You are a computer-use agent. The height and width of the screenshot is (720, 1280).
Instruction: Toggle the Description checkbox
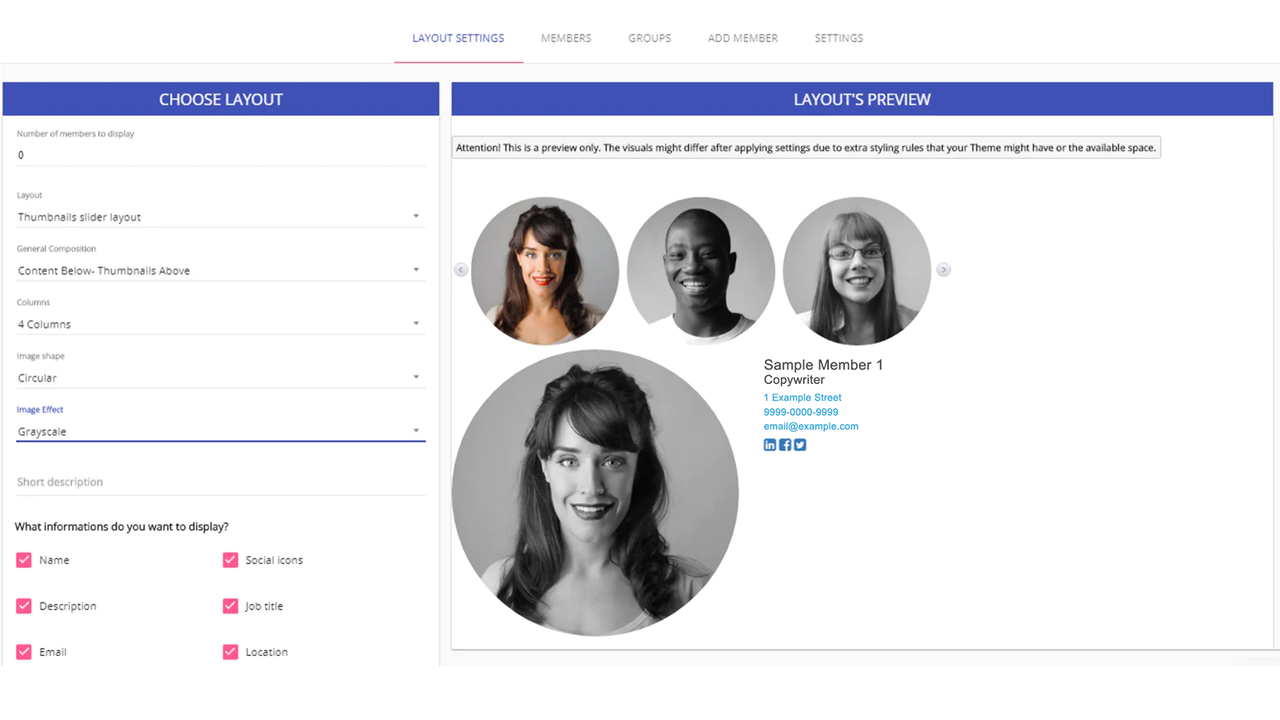point(24,606)
